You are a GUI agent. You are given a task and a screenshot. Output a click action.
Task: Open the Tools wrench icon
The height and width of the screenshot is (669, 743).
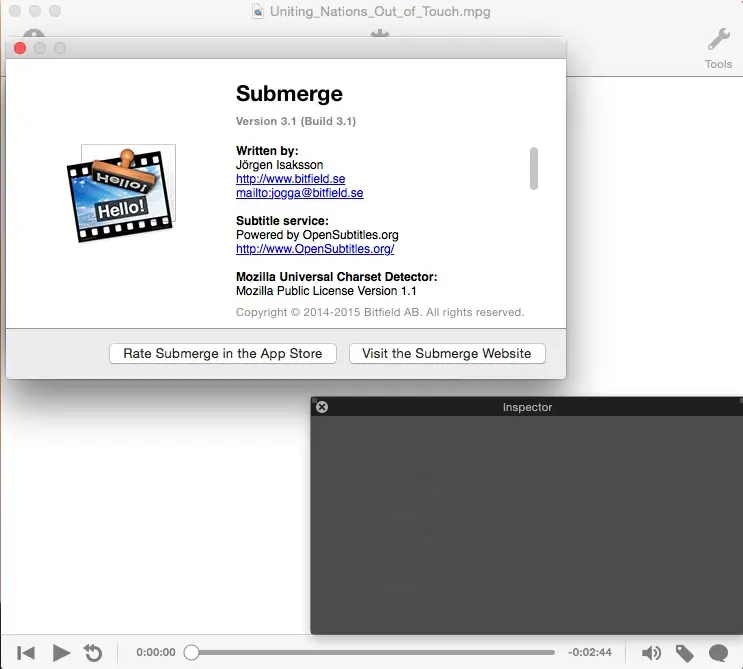(718, 40)
